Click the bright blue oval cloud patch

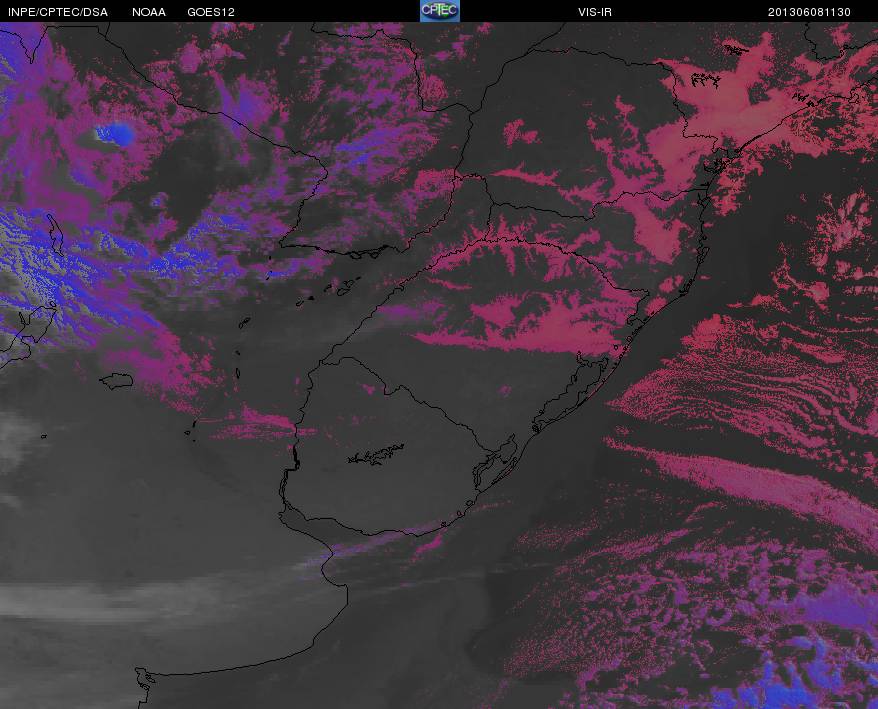pos(116,133)
